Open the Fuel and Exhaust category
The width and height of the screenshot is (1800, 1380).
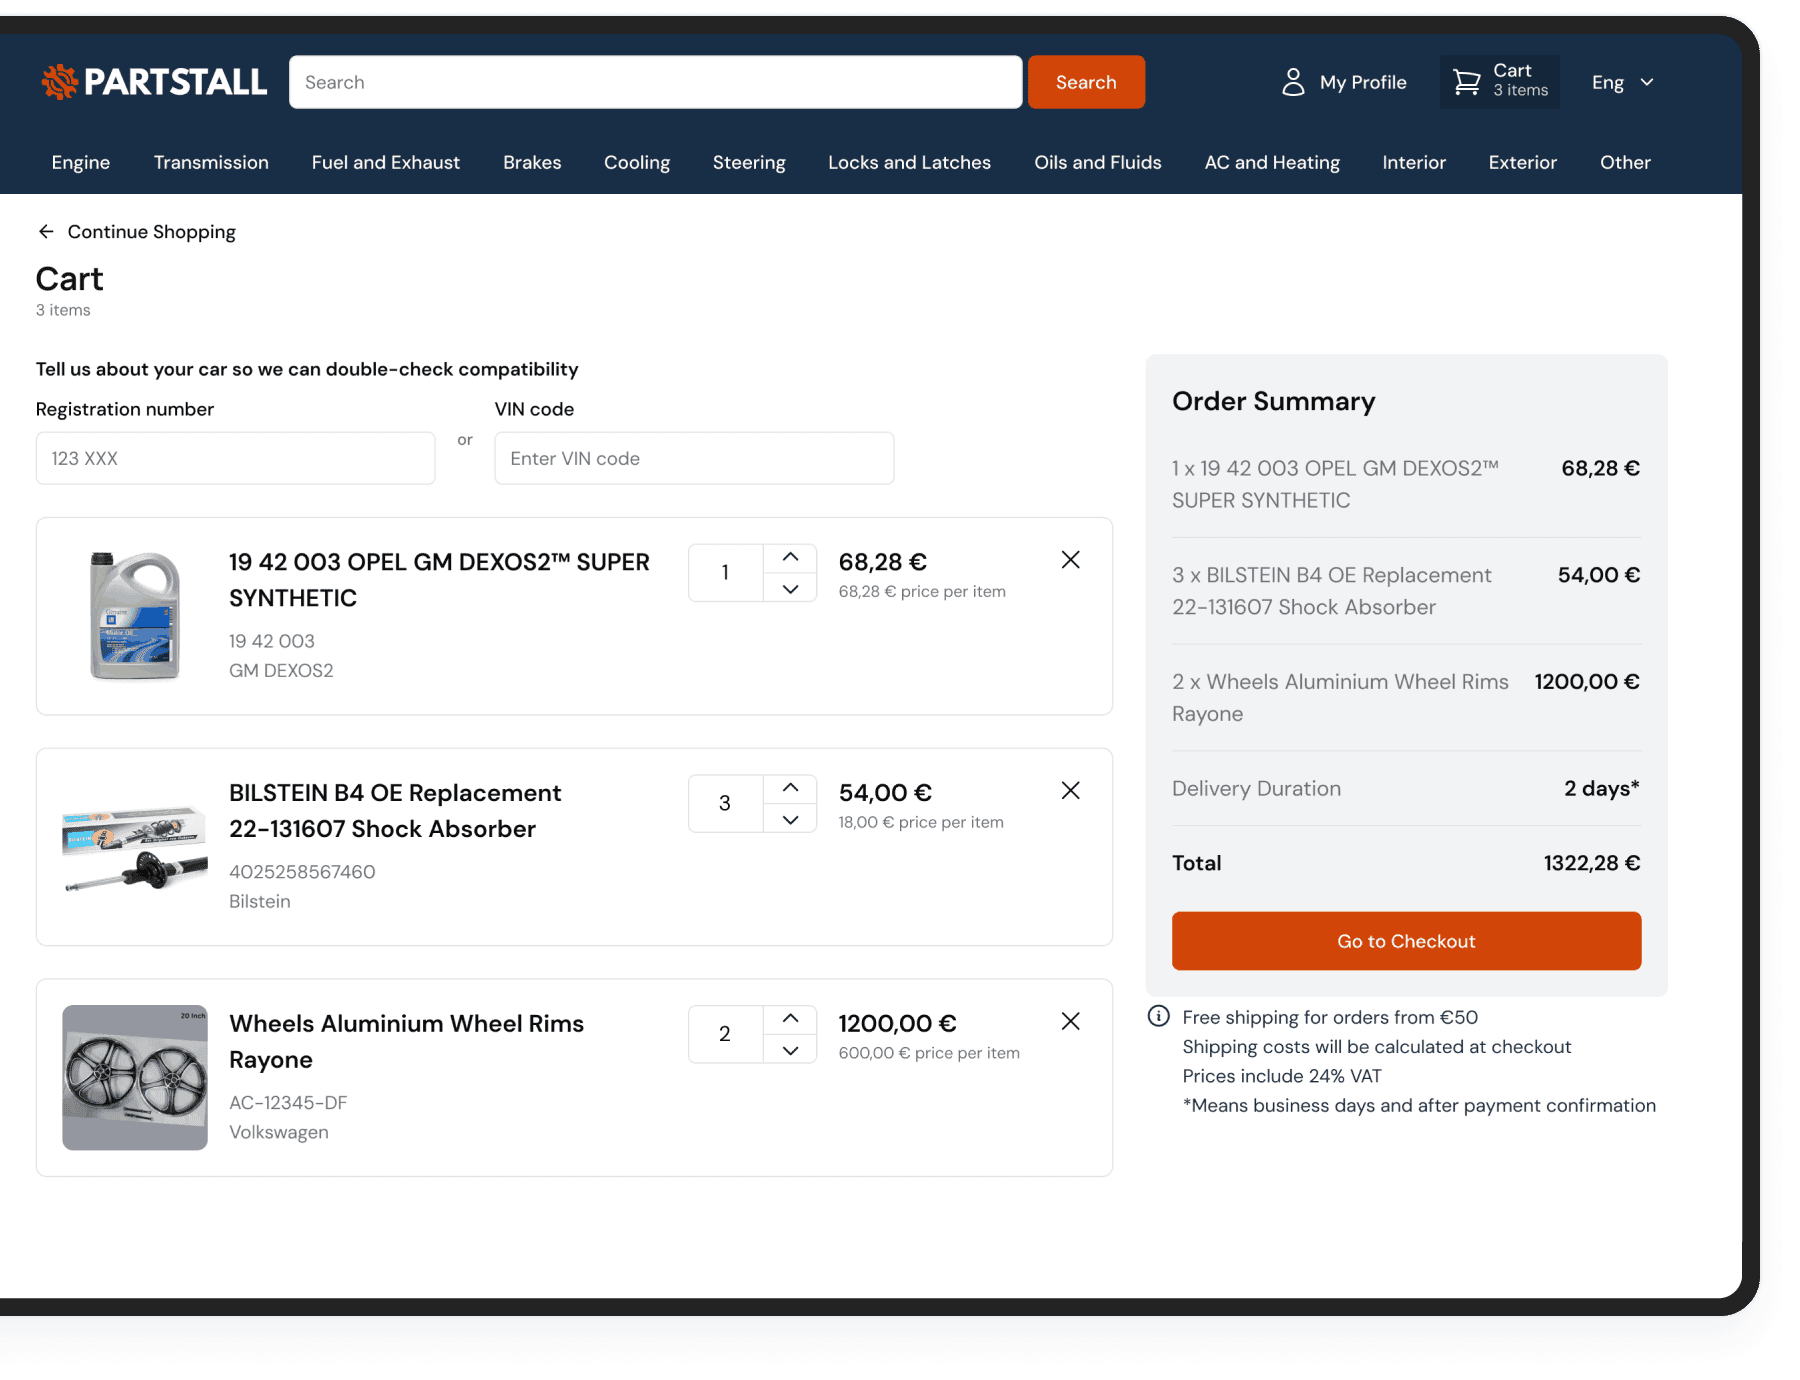click(386, 162)
